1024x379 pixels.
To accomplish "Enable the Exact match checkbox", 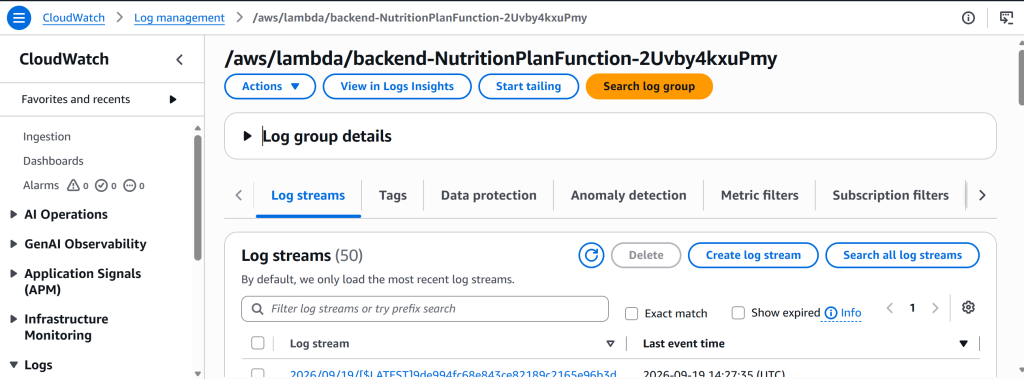I will click(632, 314).
